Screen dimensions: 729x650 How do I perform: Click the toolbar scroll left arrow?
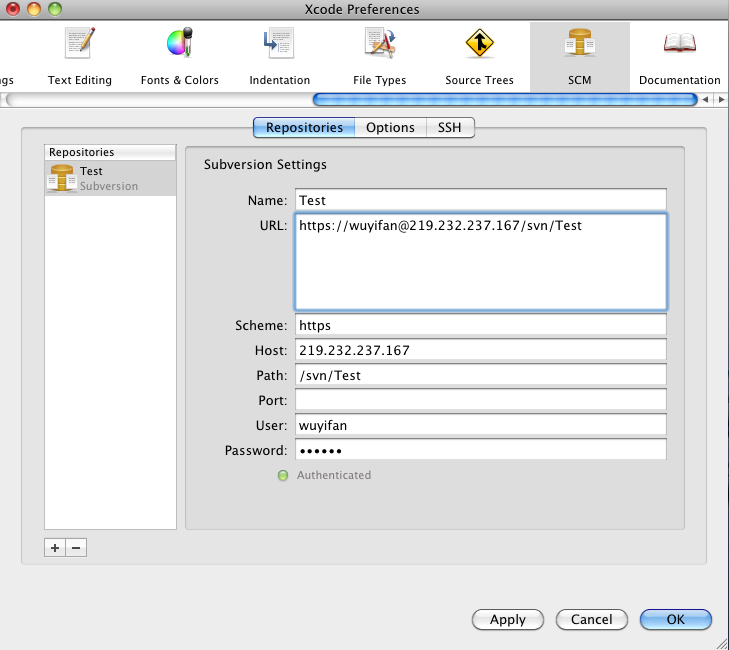(705, 99)
